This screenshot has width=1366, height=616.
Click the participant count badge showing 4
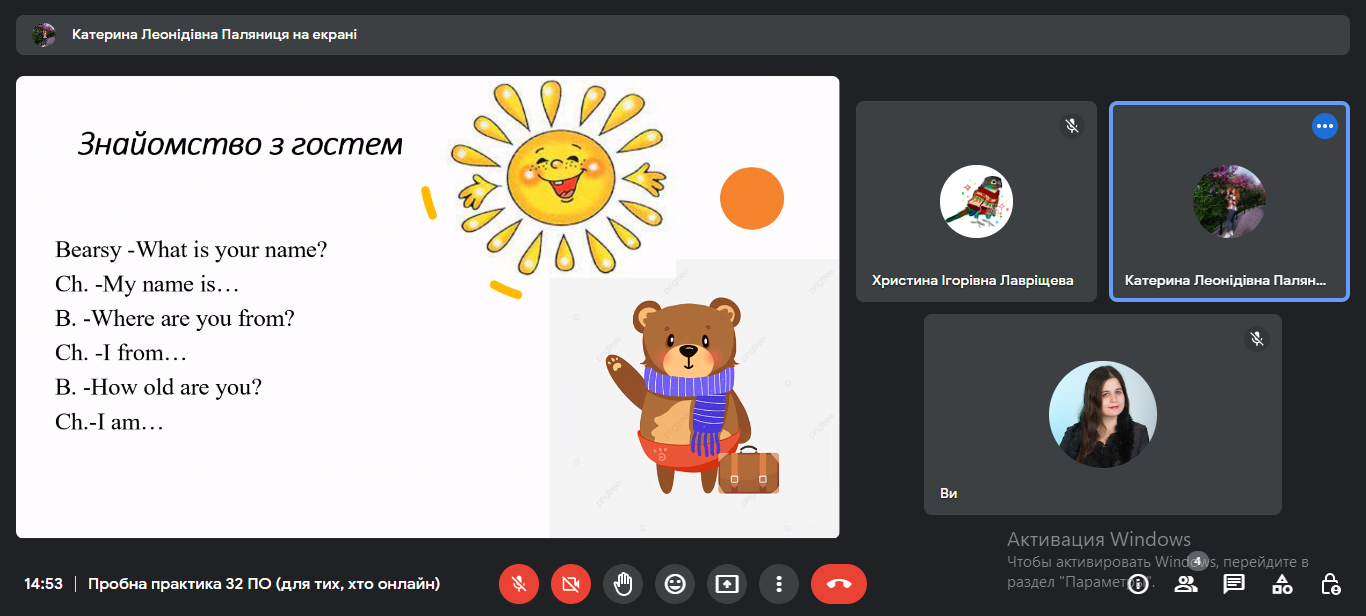click(1197, 561)
